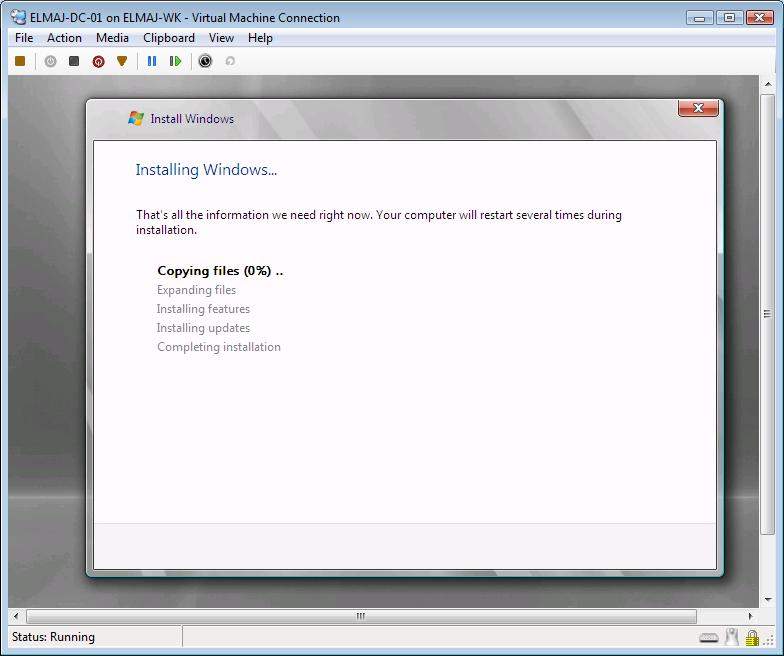Click the greyed Start power icon

pos(50,61)
